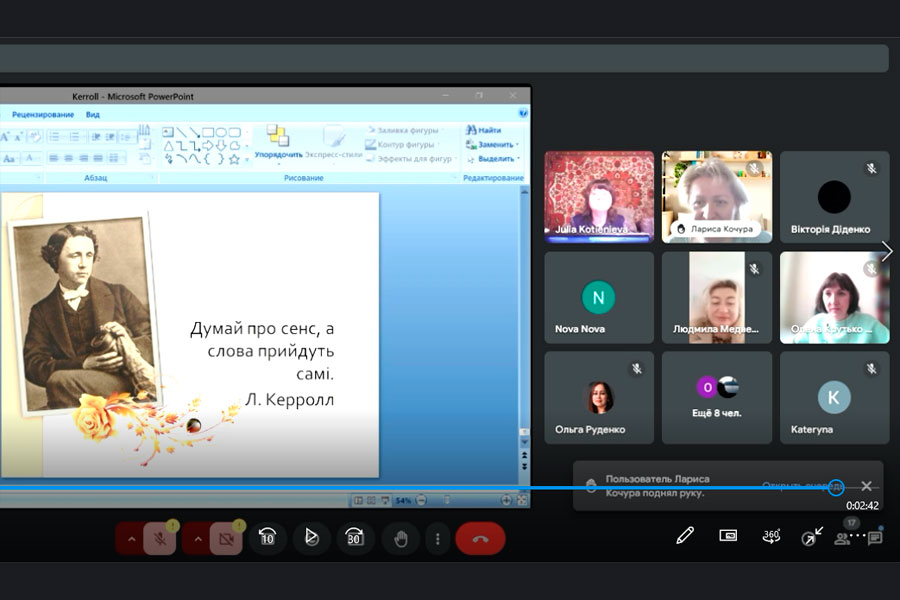Click the Aa change case icon
This screenshot has width=900, height=600.
(9, 158)
